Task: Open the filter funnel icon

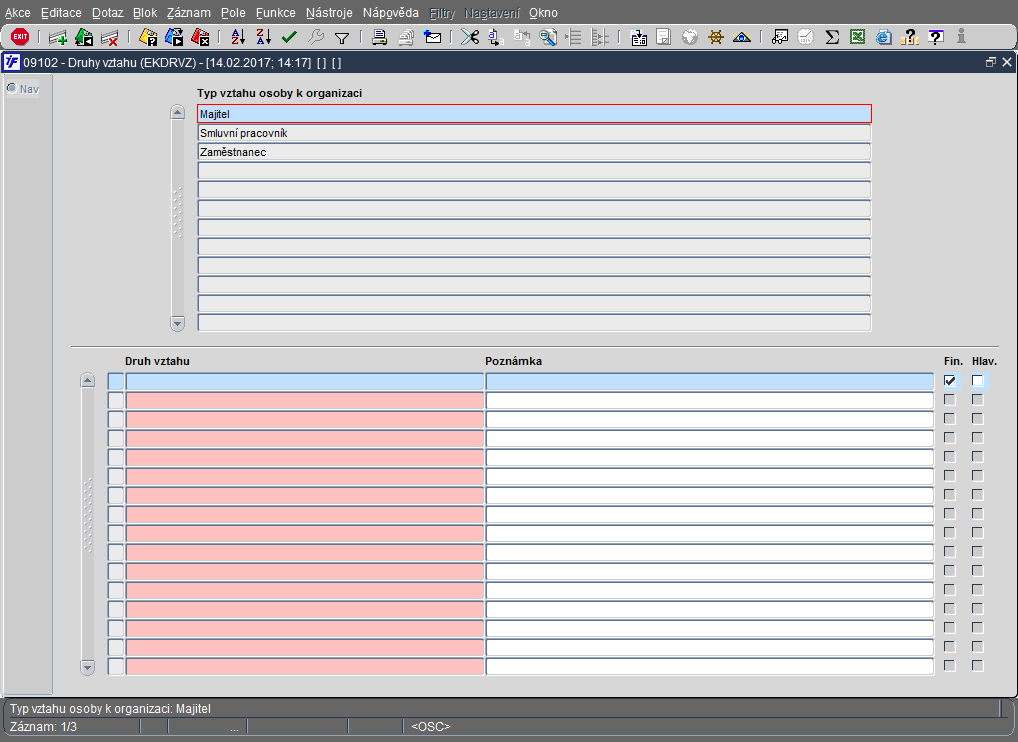Action: point(341,37)
